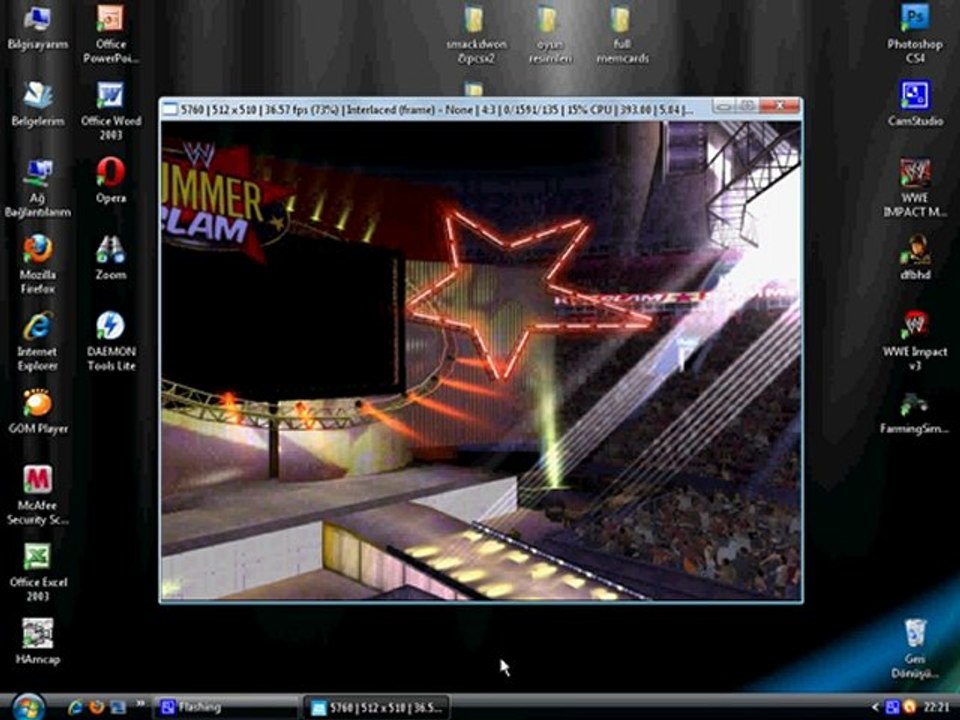Viewport: 960px width, 720px height.
Task: Open Office PowerPoint desktop shortcut
Action: (x=111, y=34)
